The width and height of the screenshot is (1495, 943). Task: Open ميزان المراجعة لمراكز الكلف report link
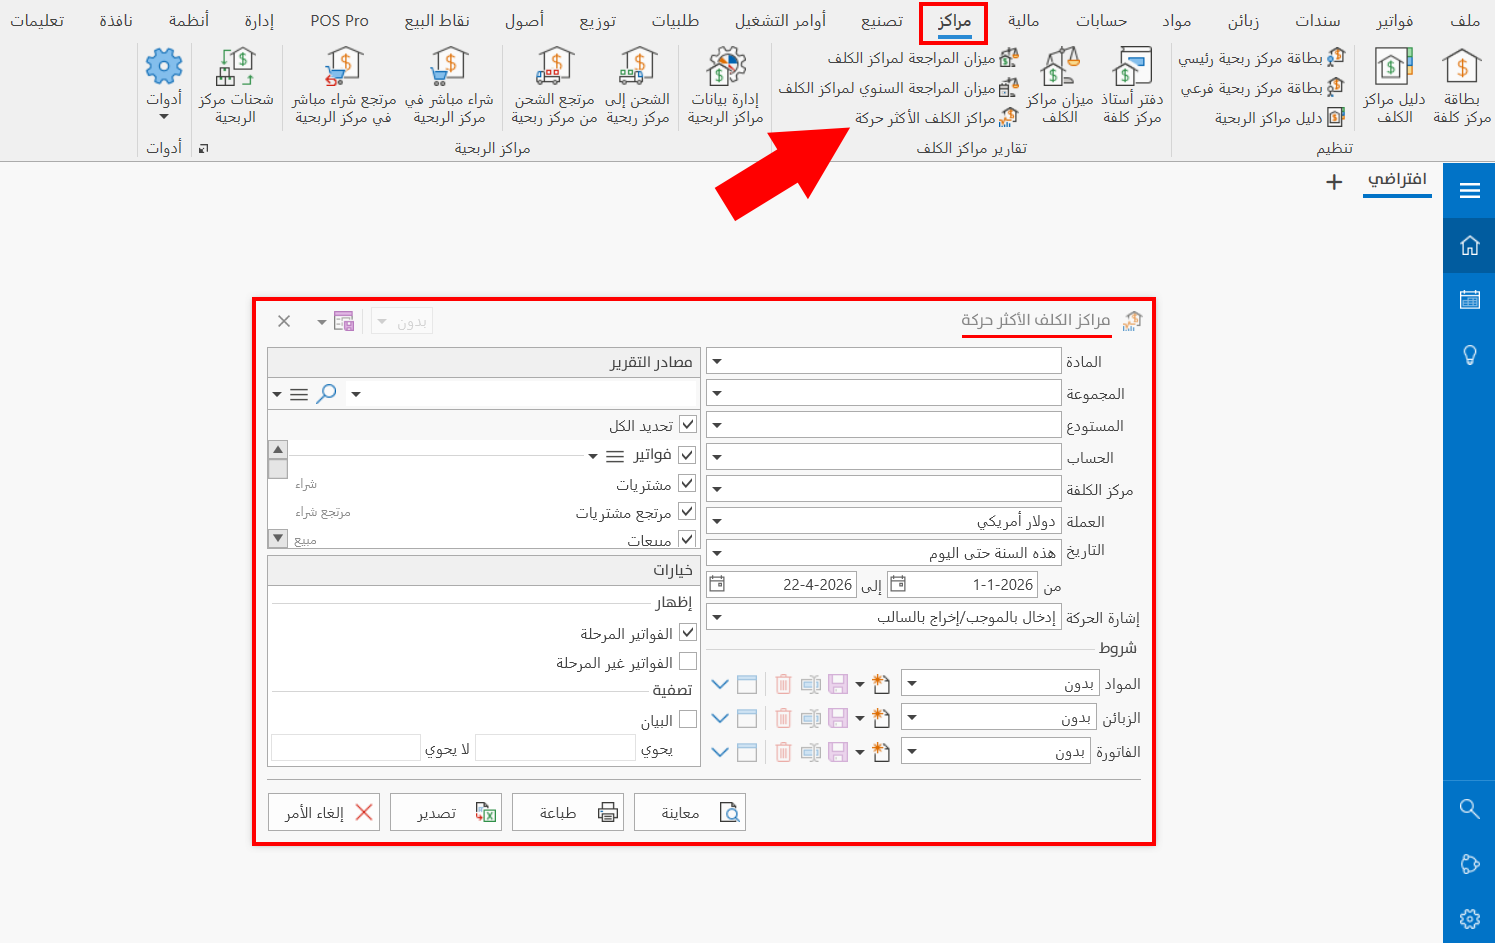coord(922,58)
